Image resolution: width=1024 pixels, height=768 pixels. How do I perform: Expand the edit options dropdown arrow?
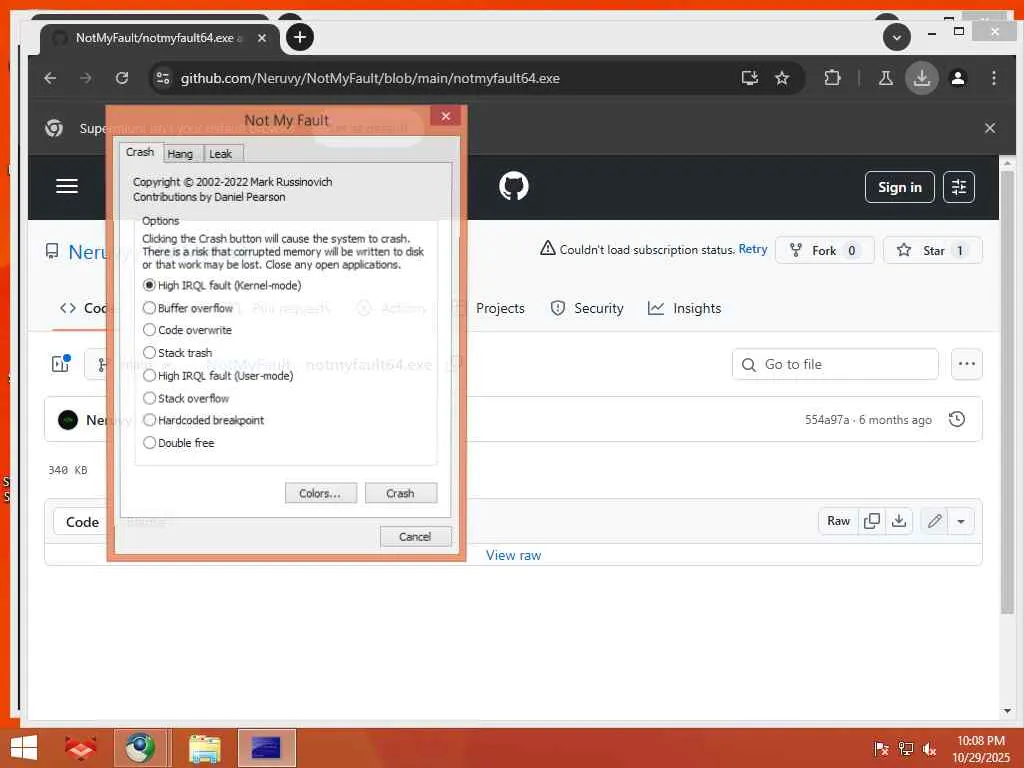(961, 521)
